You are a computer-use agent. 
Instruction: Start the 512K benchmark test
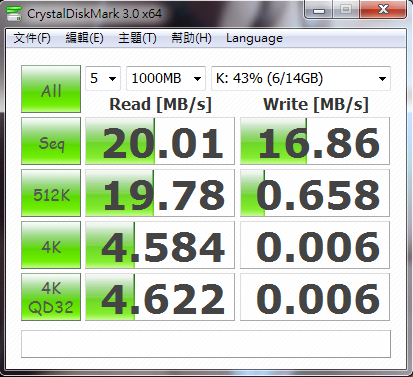click(51, 193)
